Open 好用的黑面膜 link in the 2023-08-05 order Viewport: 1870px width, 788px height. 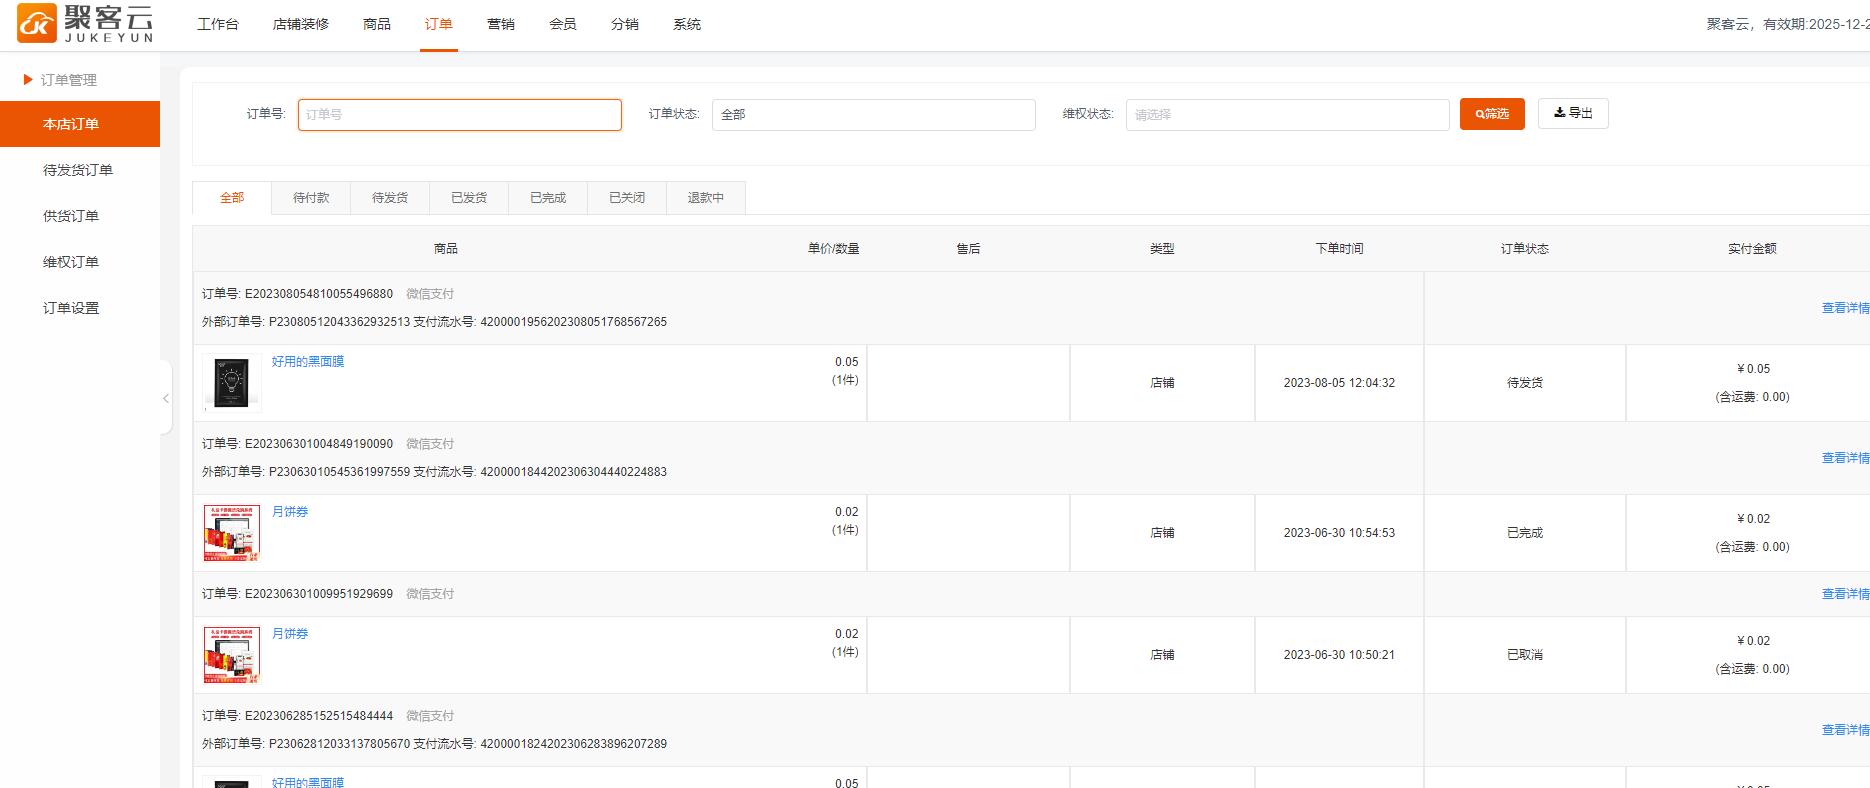[308, 362]
